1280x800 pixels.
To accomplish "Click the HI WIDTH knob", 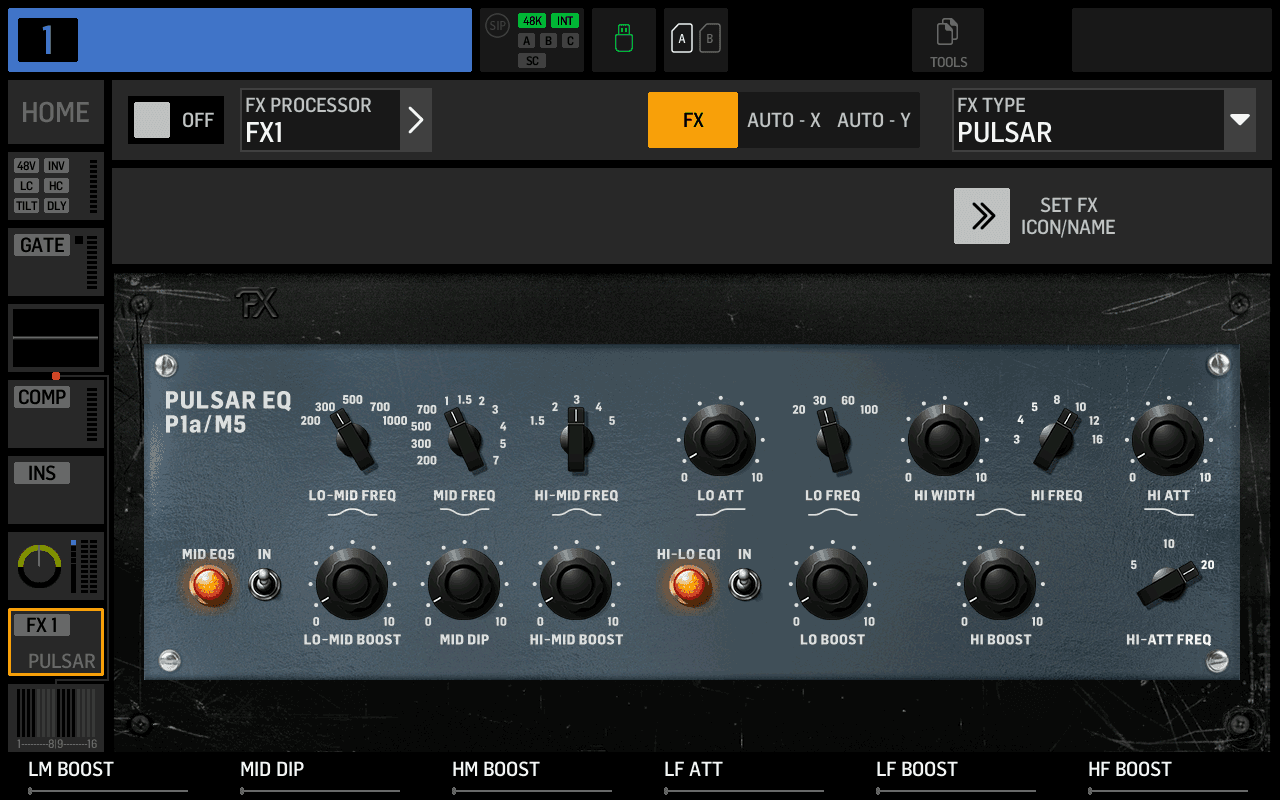I will 944,440.
